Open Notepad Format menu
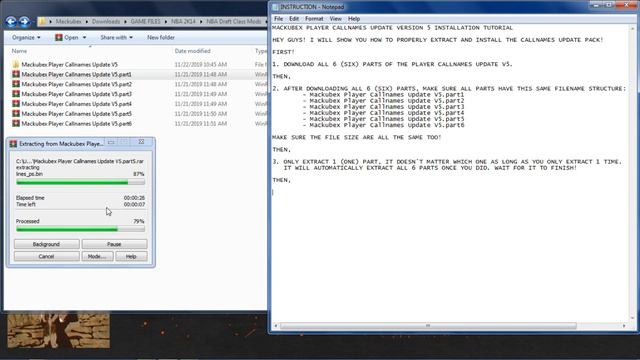 point(314,19)
